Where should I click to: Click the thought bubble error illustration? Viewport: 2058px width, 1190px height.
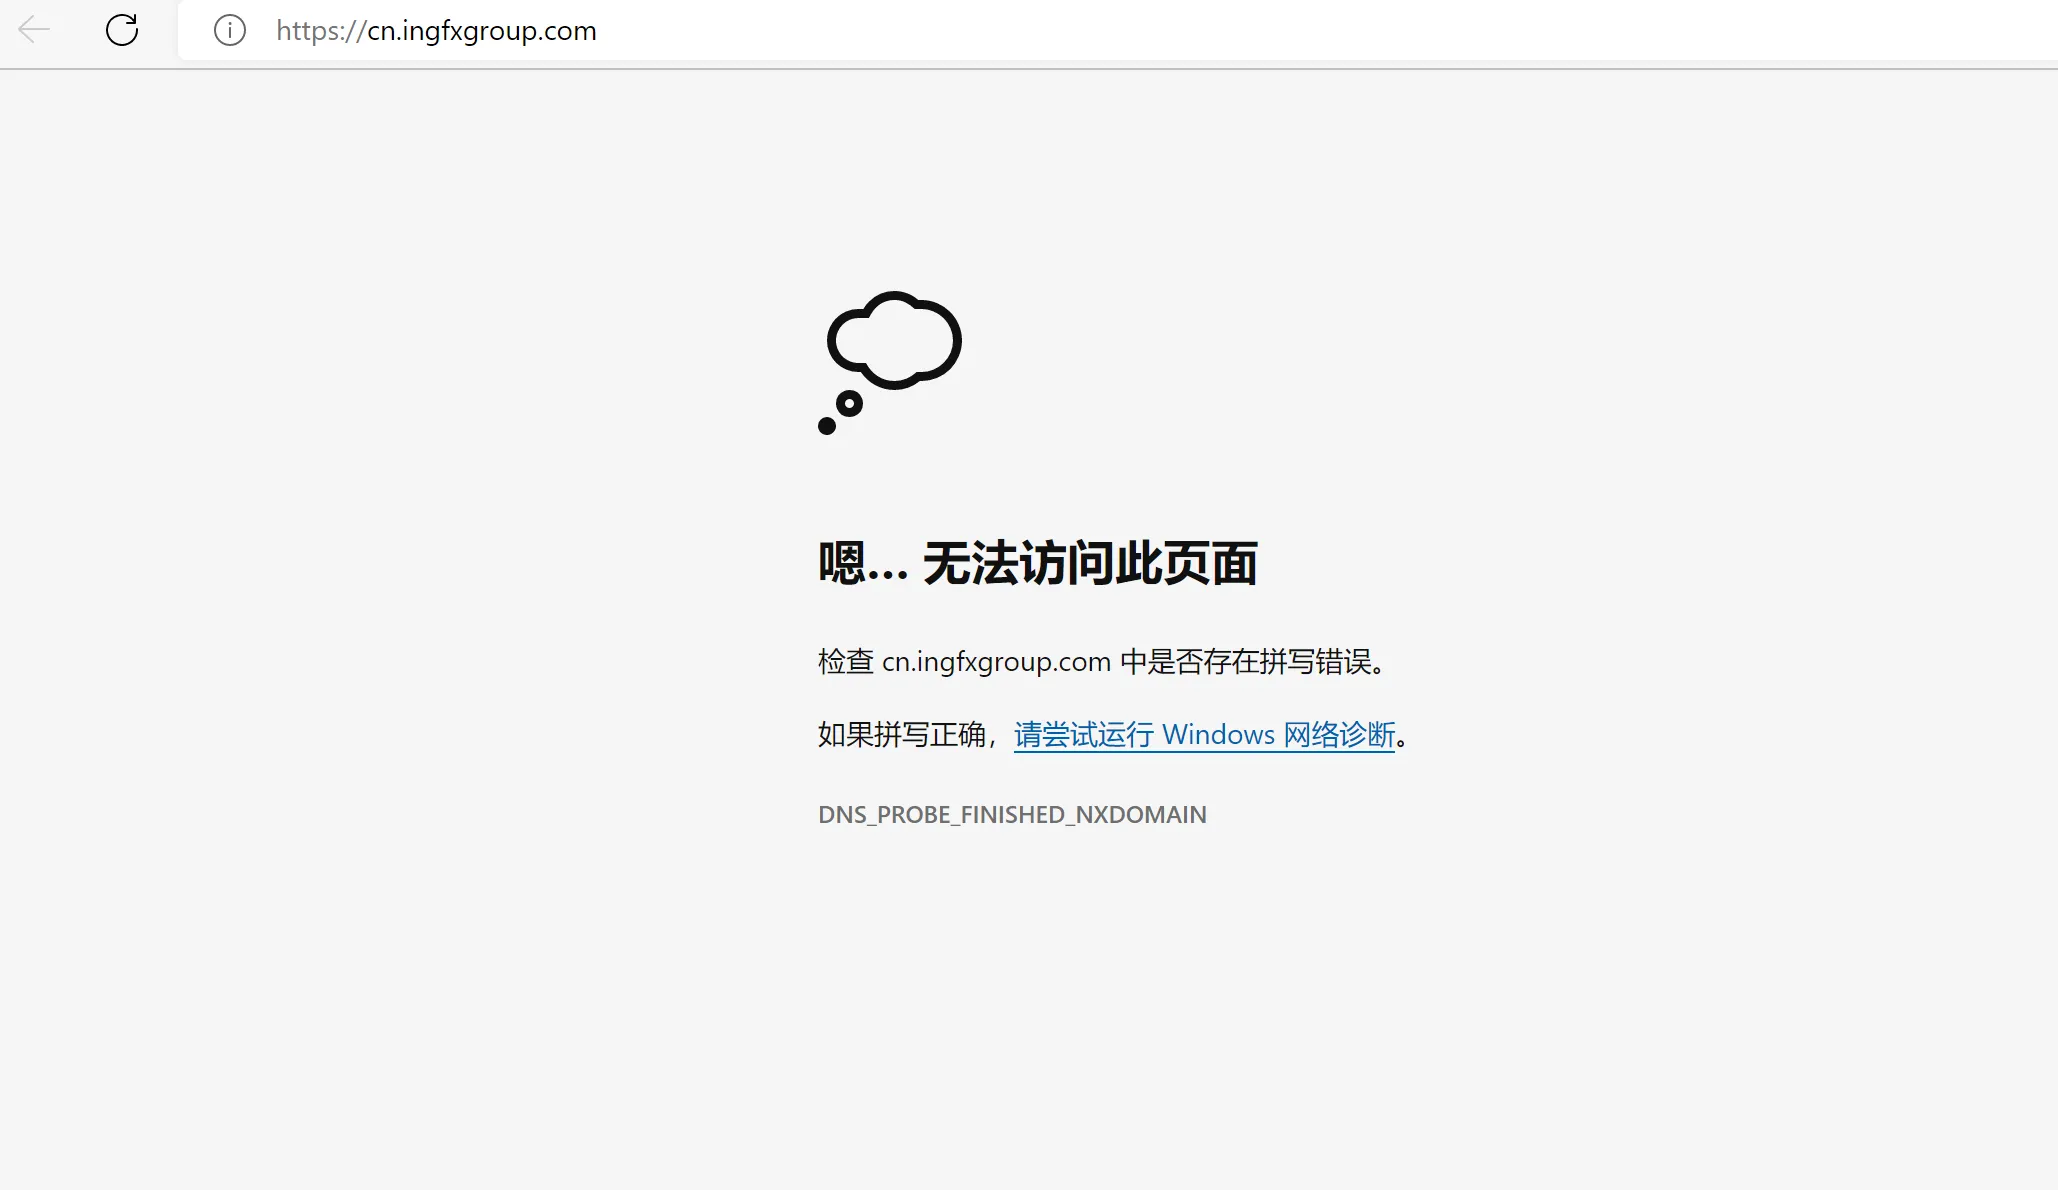tap(890, 363)
